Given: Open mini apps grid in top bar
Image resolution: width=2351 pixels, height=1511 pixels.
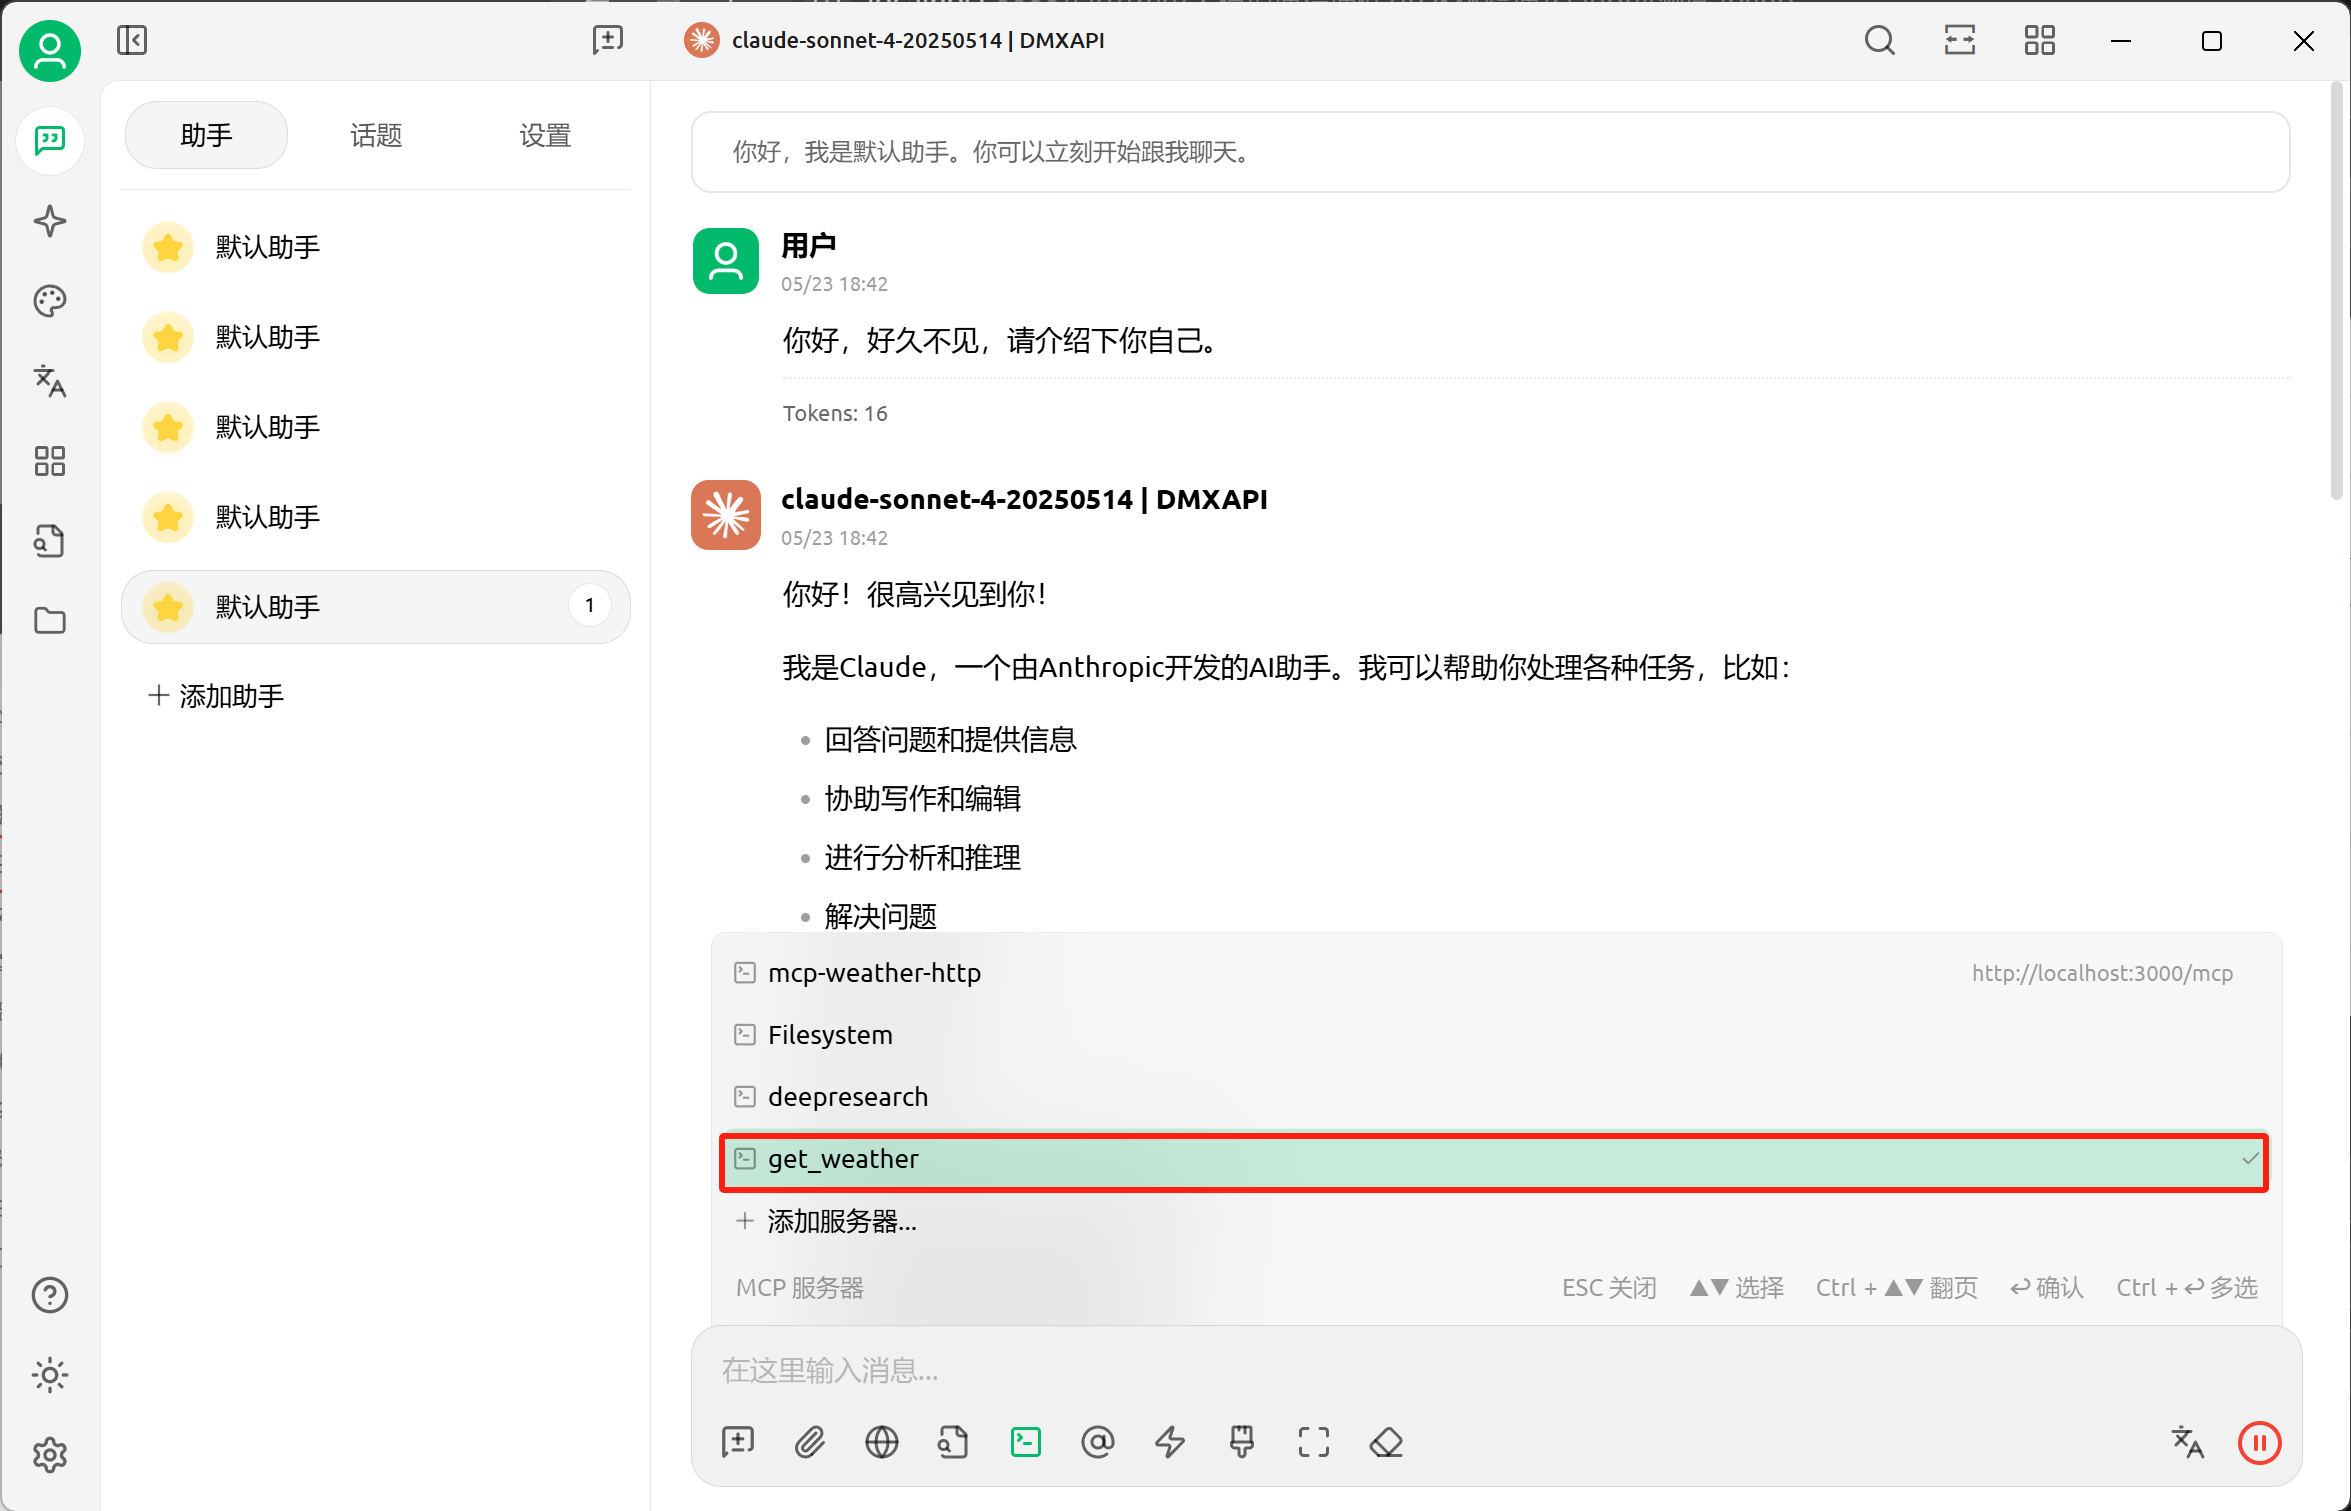Looking at the screenshot, I should click(2040, 41).
